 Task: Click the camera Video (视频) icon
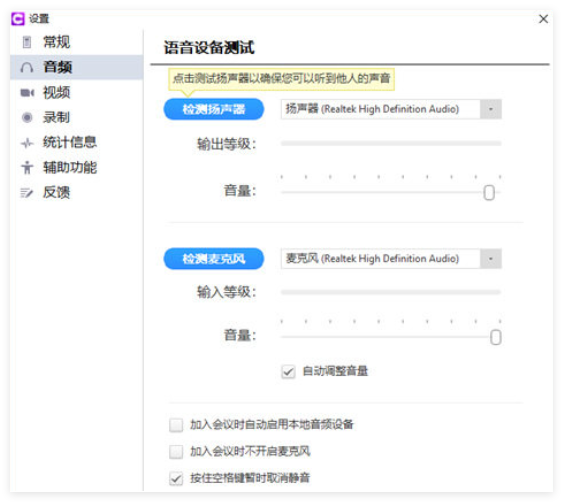27,93
